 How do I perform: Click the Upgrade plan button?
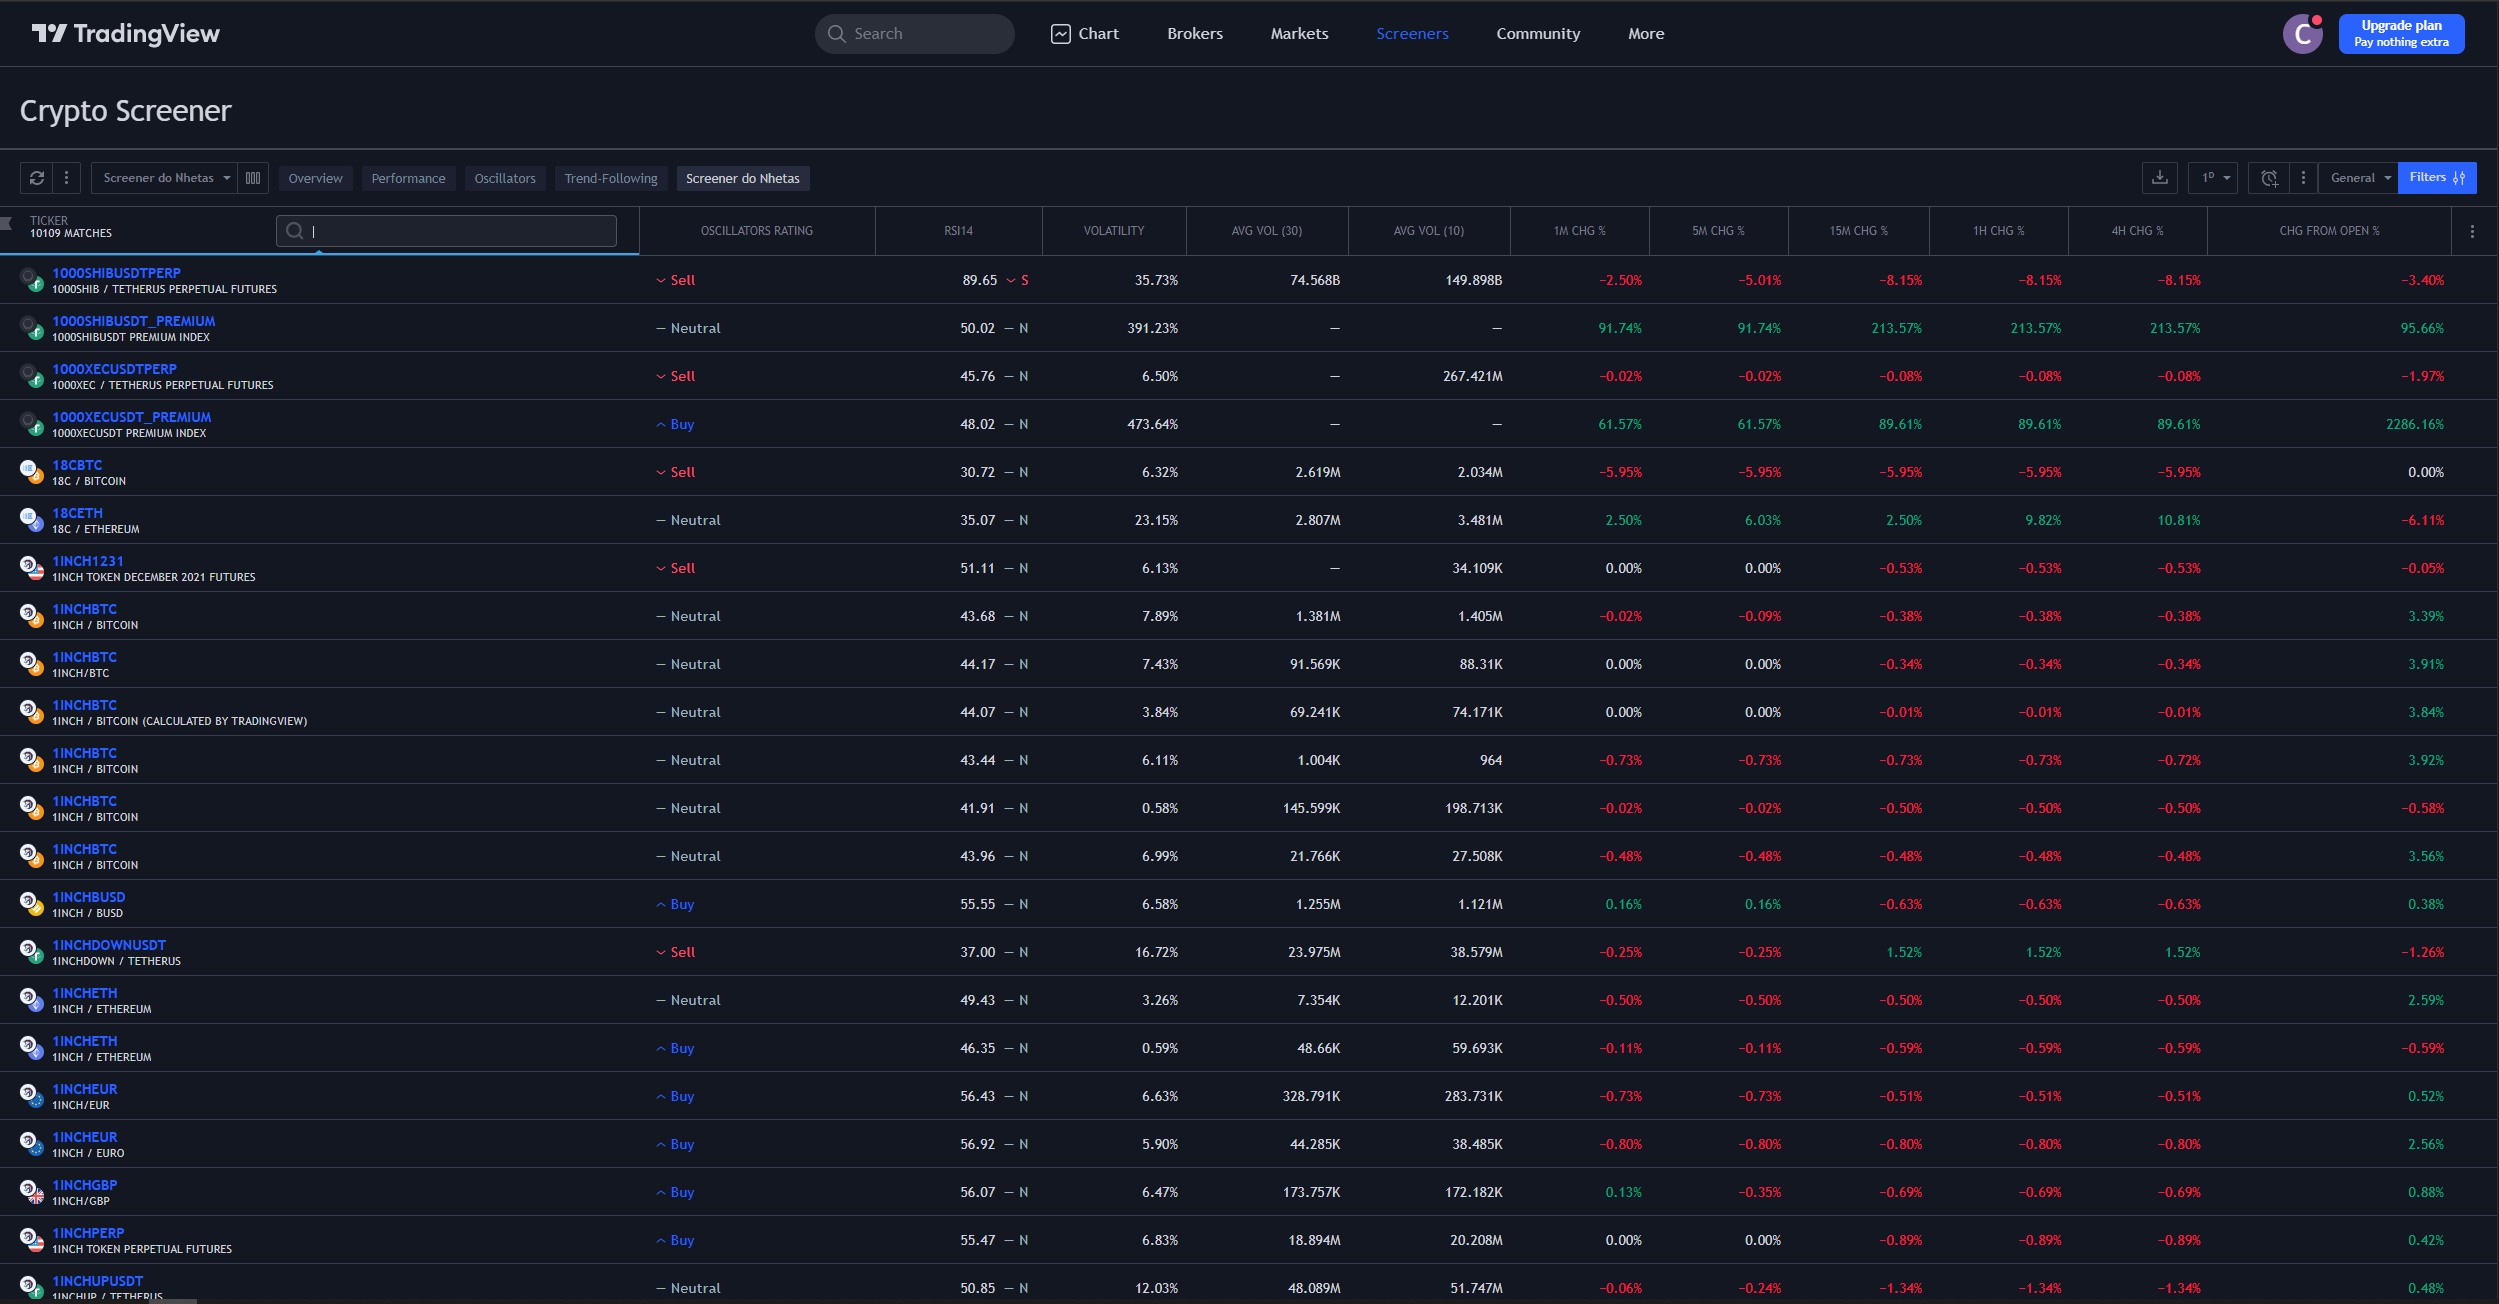coord(2401,33)
